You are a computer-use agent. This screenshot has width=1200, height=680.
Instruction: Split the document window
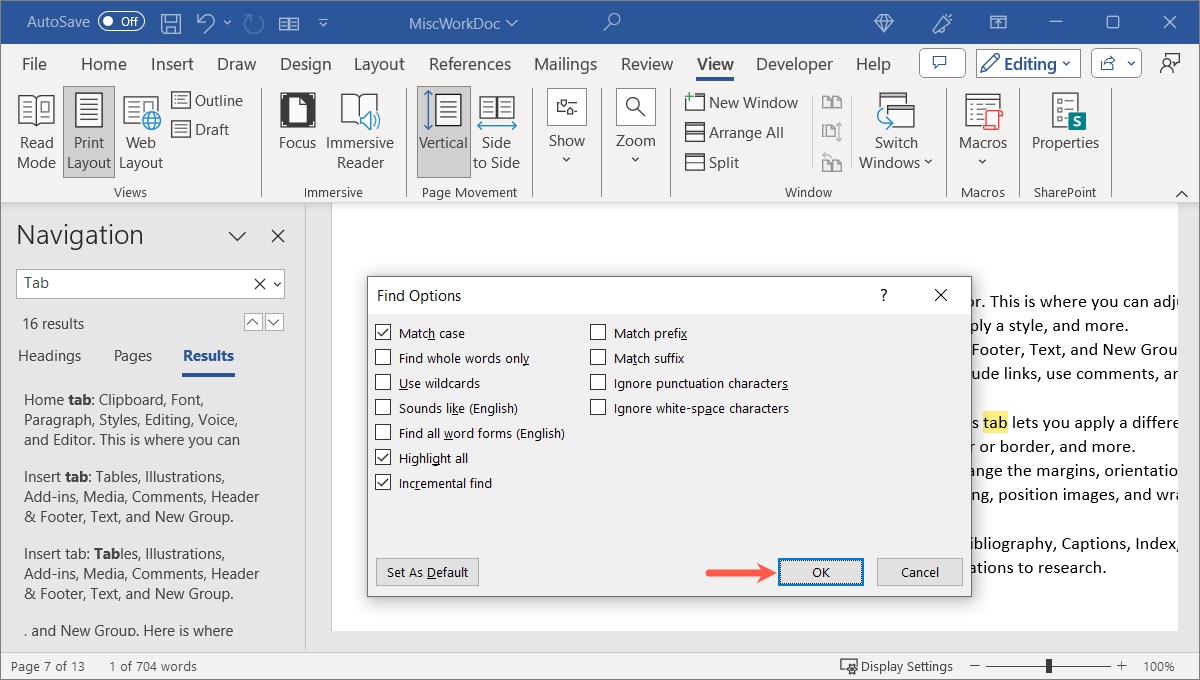(712, 162)
